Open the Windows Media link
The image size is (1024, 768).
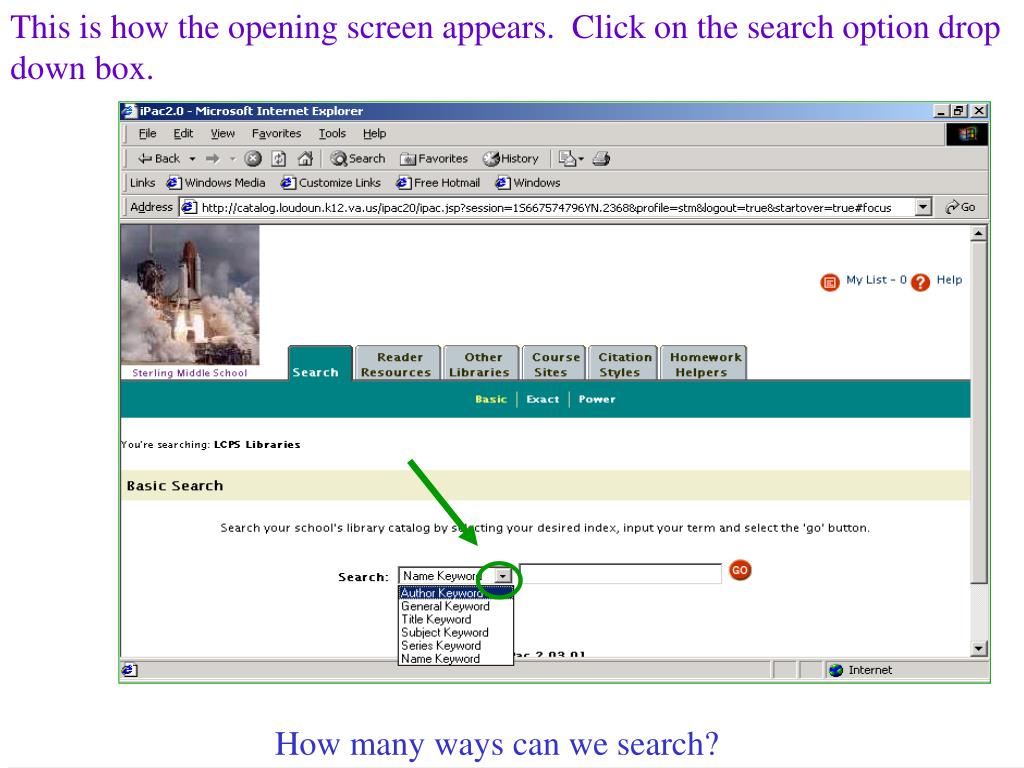tap(216, 183)
